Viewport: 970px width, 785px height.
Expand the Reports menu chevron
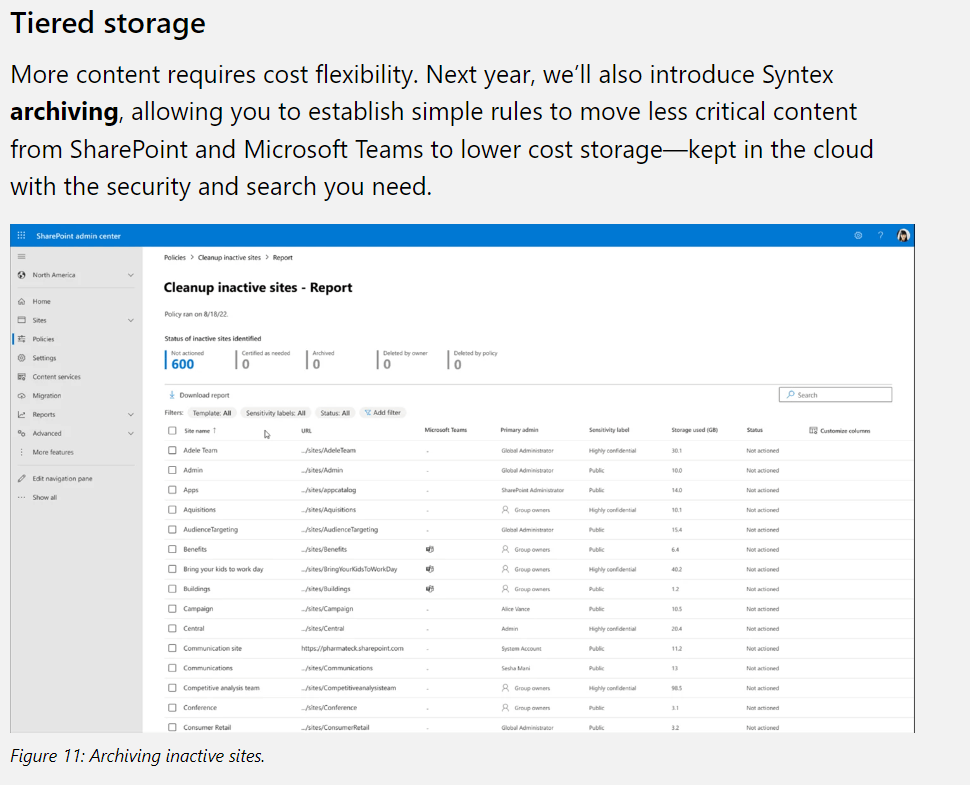131,414
